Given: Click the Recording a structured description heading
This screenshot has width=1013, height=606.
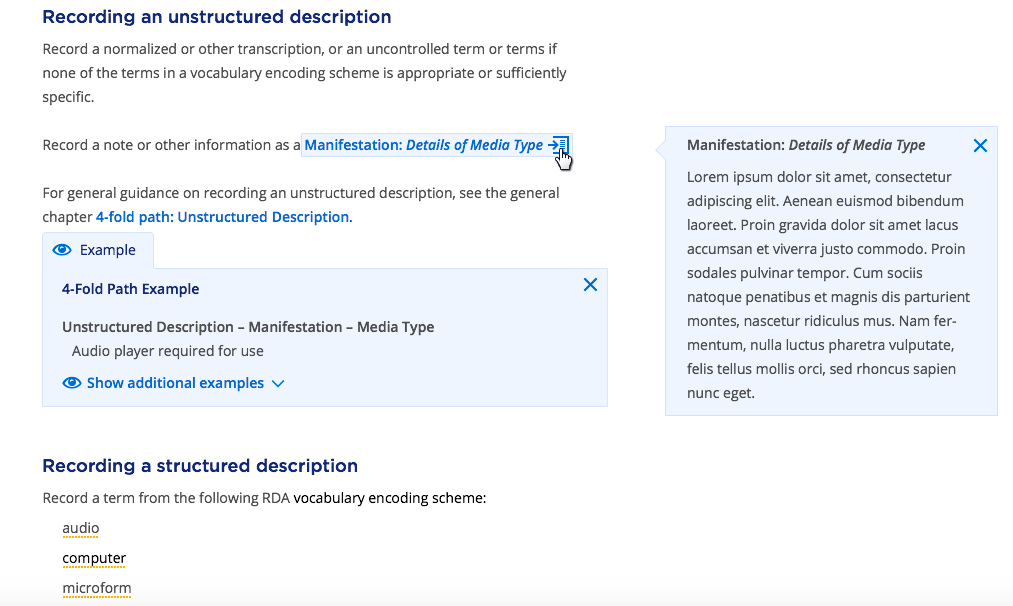Looking at the screenshot, I should click(x=200, y=466).
